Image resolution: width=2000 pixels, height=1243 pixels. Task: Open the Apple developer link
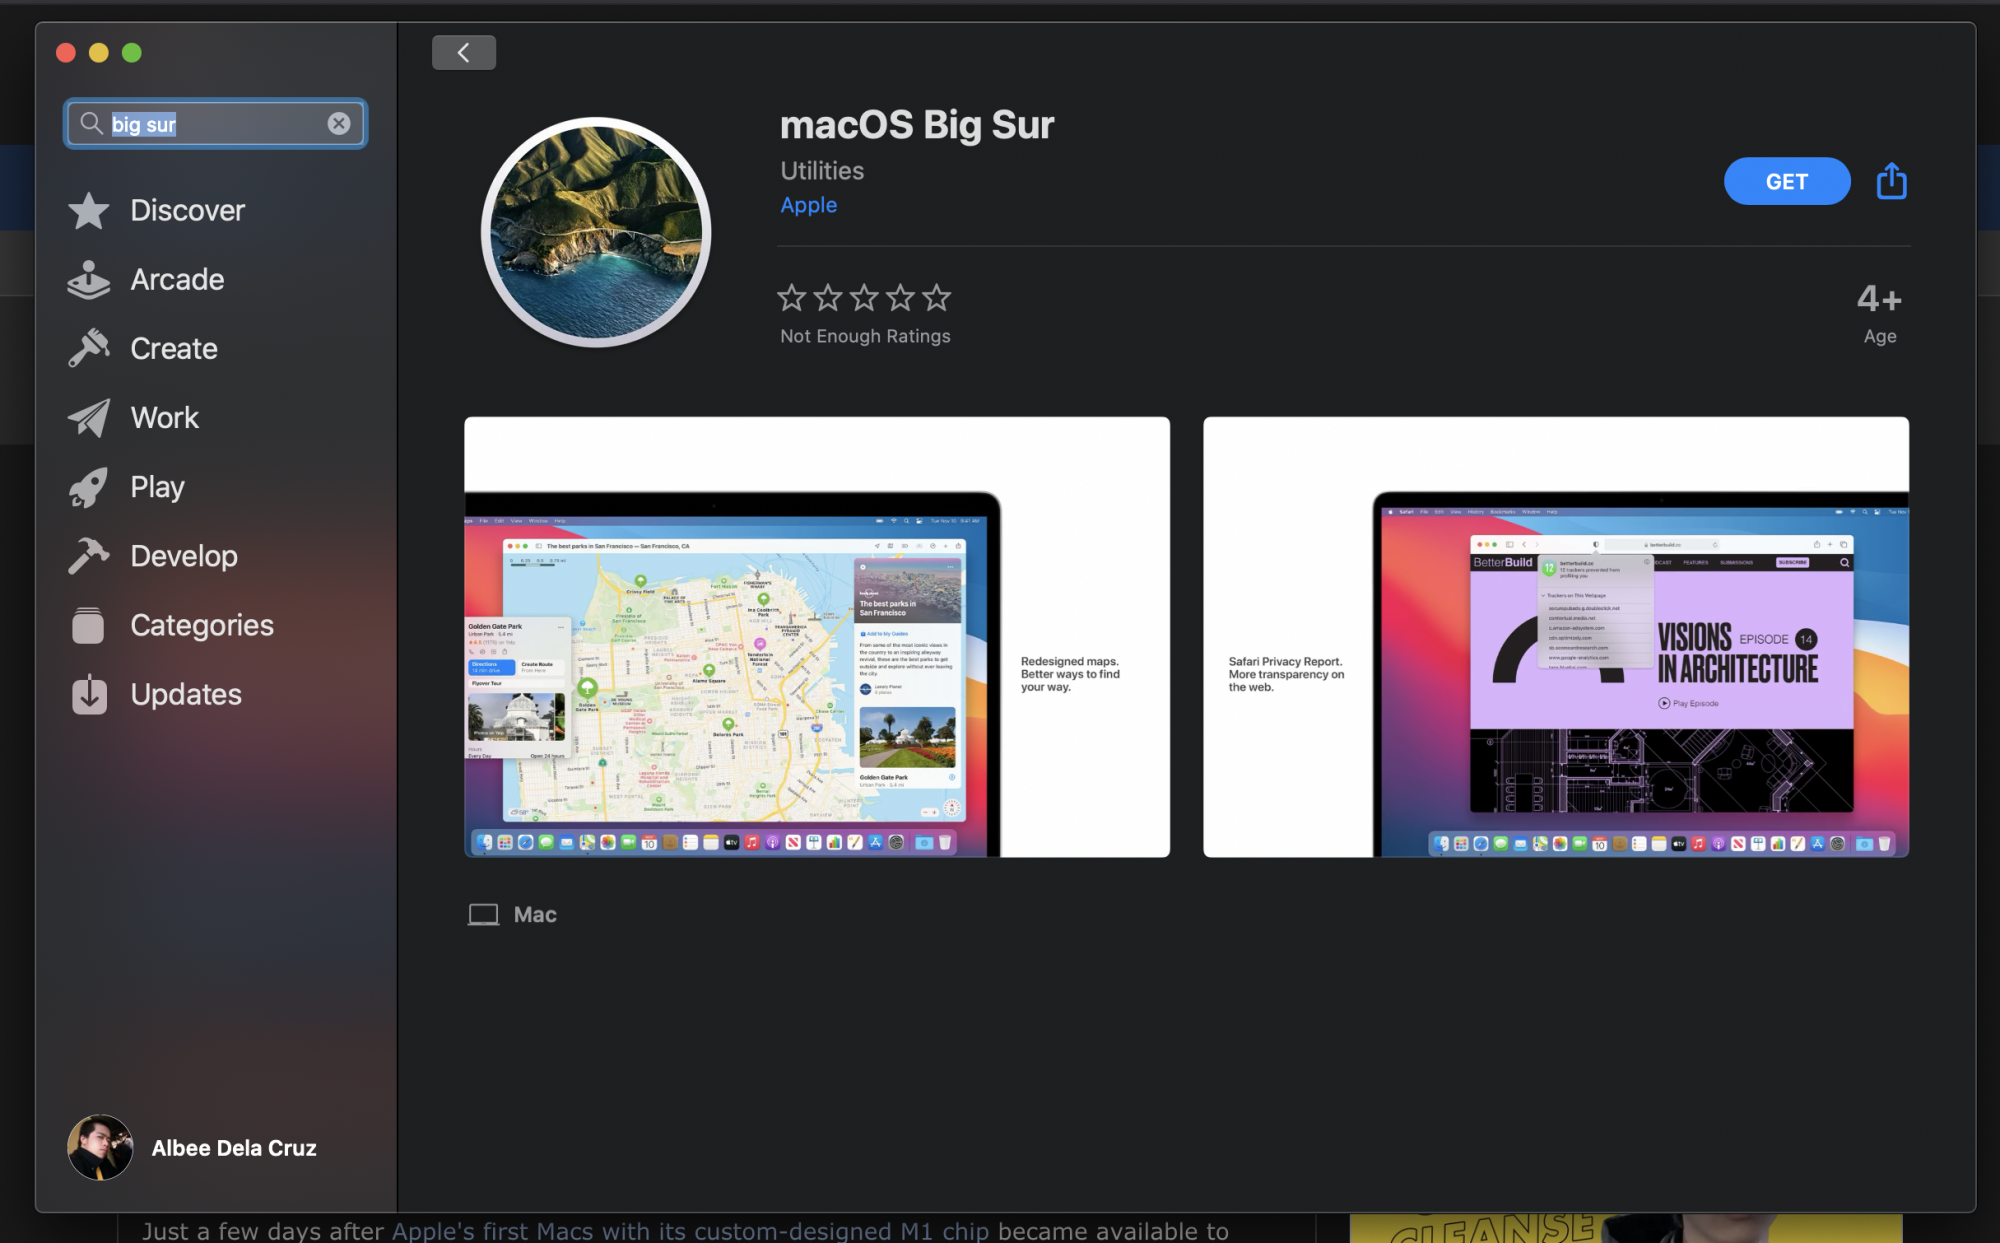click(x=808, y=205)
